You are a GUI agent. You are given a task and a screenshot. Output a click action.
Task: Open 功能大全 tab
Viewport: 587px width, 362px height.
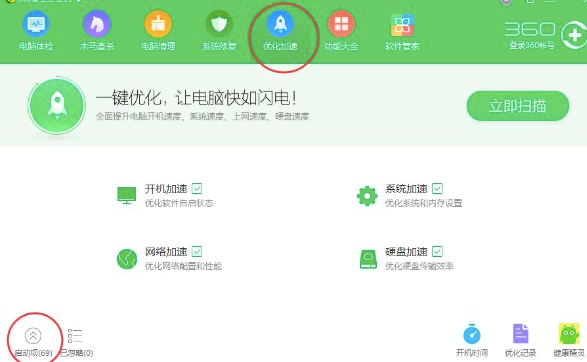[341, 31]
